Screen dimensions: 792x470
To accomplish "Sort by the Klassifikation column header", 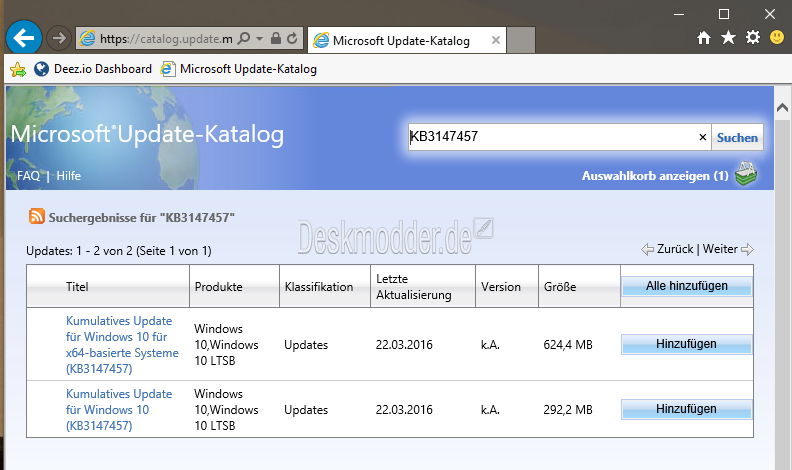I will (319, 287).
